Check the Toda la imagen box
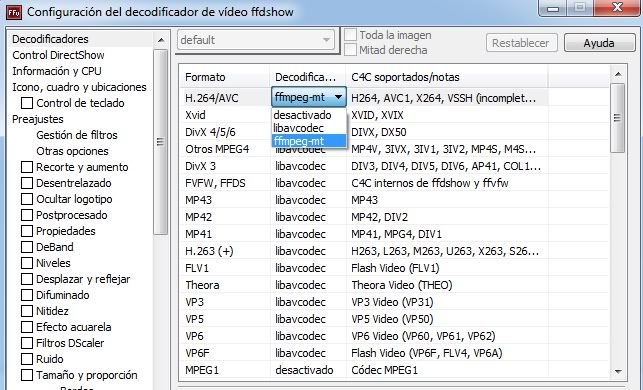The width and height of the screenshot is (643, 390). pos(350,35)
